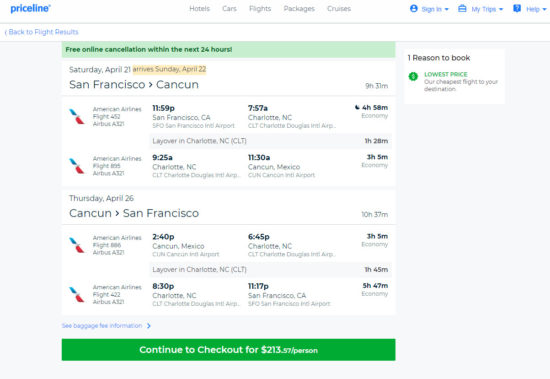Select the Flights navigation tab
The width and height of the screenshot is (550, 379).
(x=260, y=9)
